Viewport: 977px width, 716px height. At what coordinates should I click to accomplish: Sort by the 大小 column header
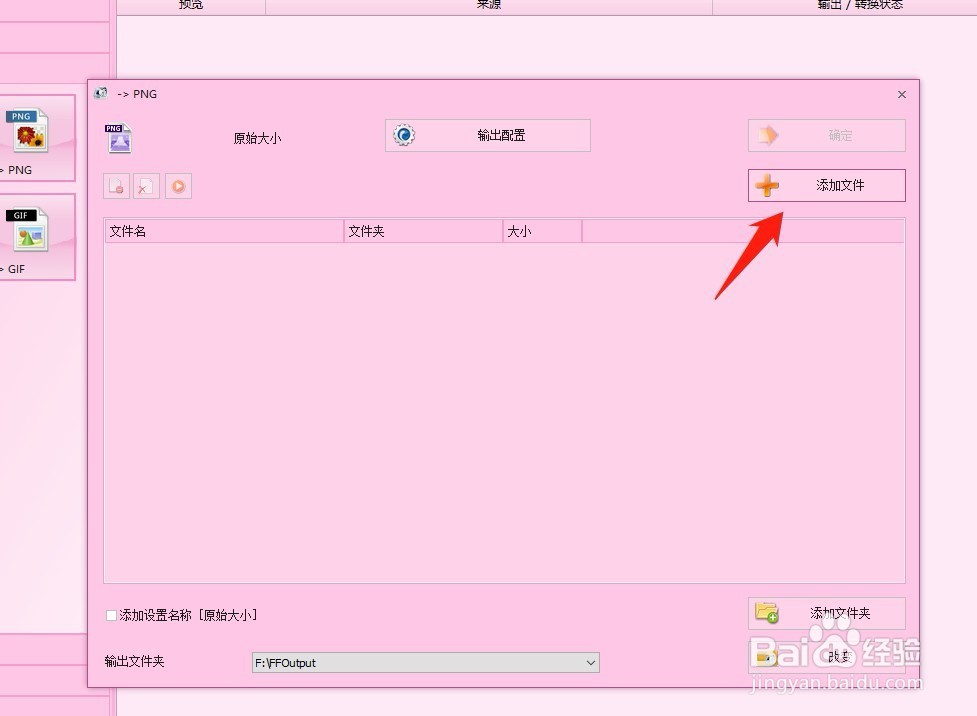coord(542,231)
